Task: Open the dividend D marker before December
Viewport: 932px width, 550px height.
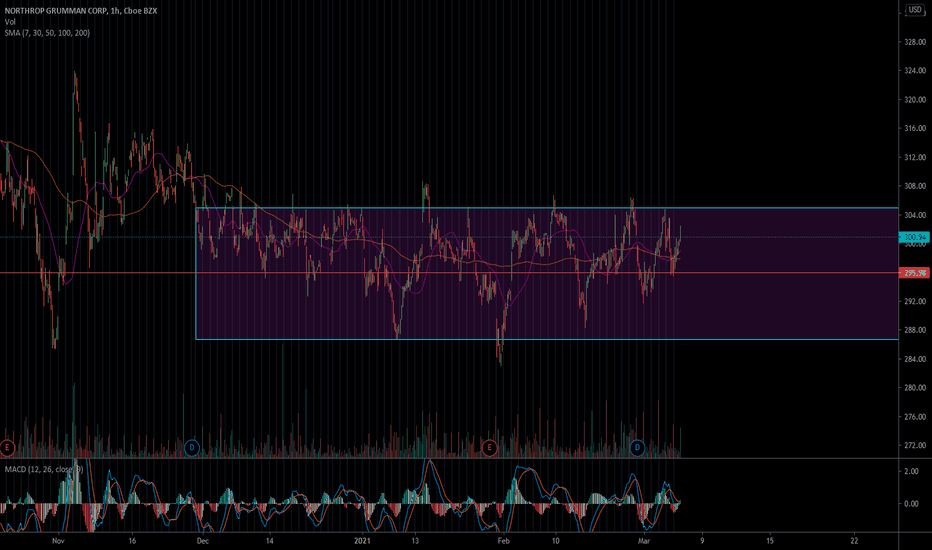Action: [x=191, y=447]
